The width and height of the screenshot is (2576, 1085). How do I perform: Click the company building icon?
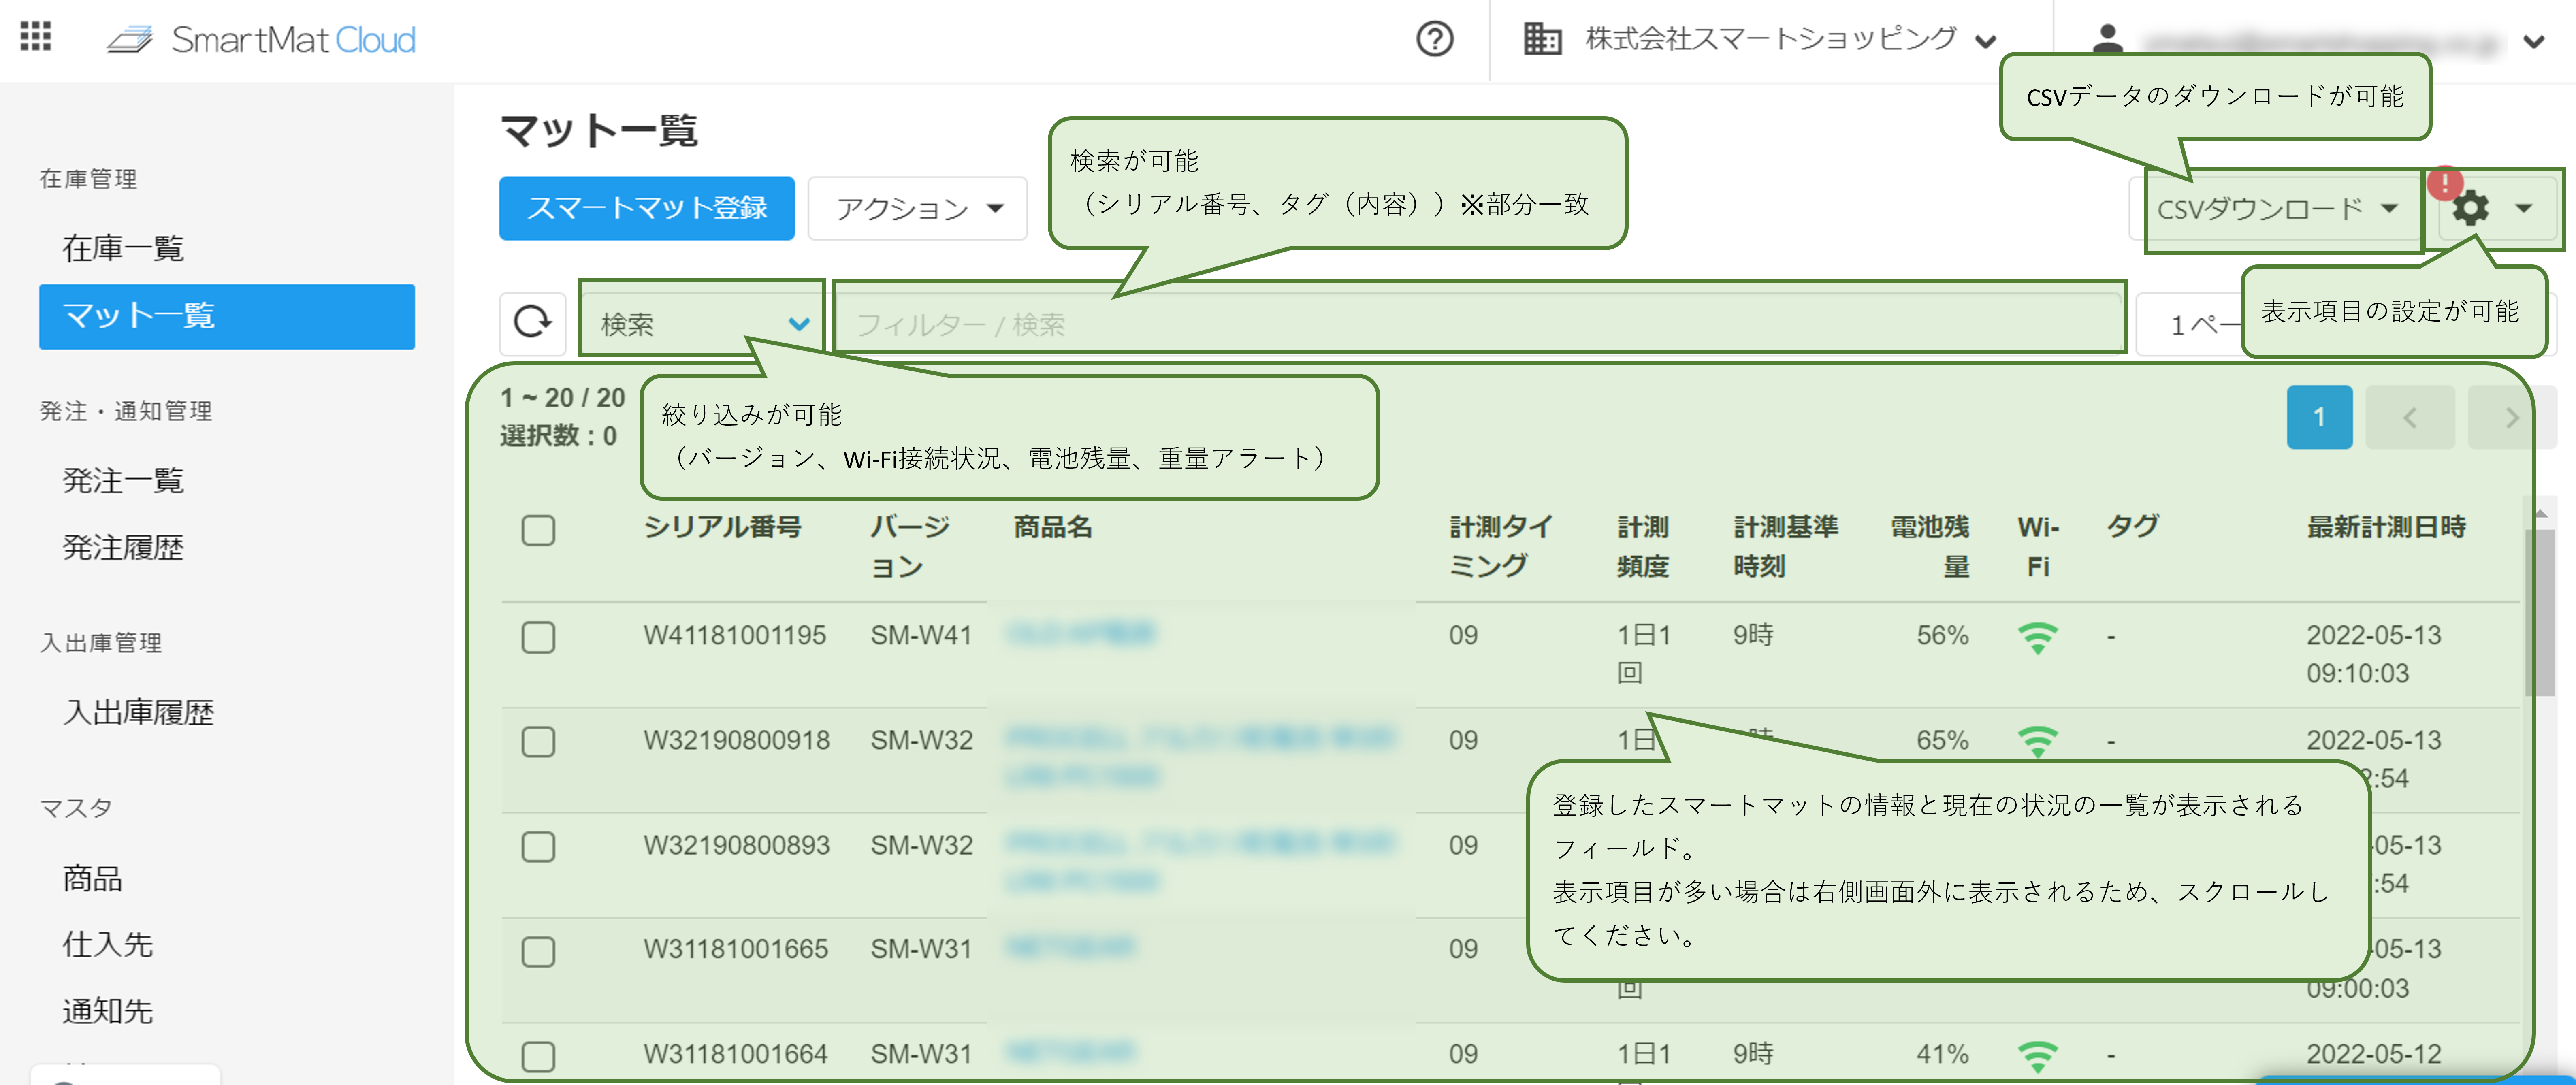(x=1541, y=39)
